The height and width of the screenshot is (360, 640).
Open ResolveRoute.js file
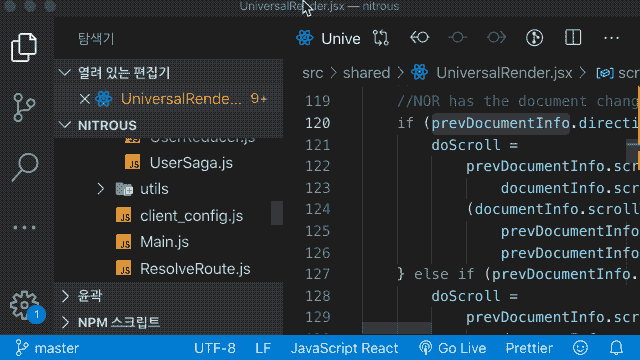tap(195, 269)
